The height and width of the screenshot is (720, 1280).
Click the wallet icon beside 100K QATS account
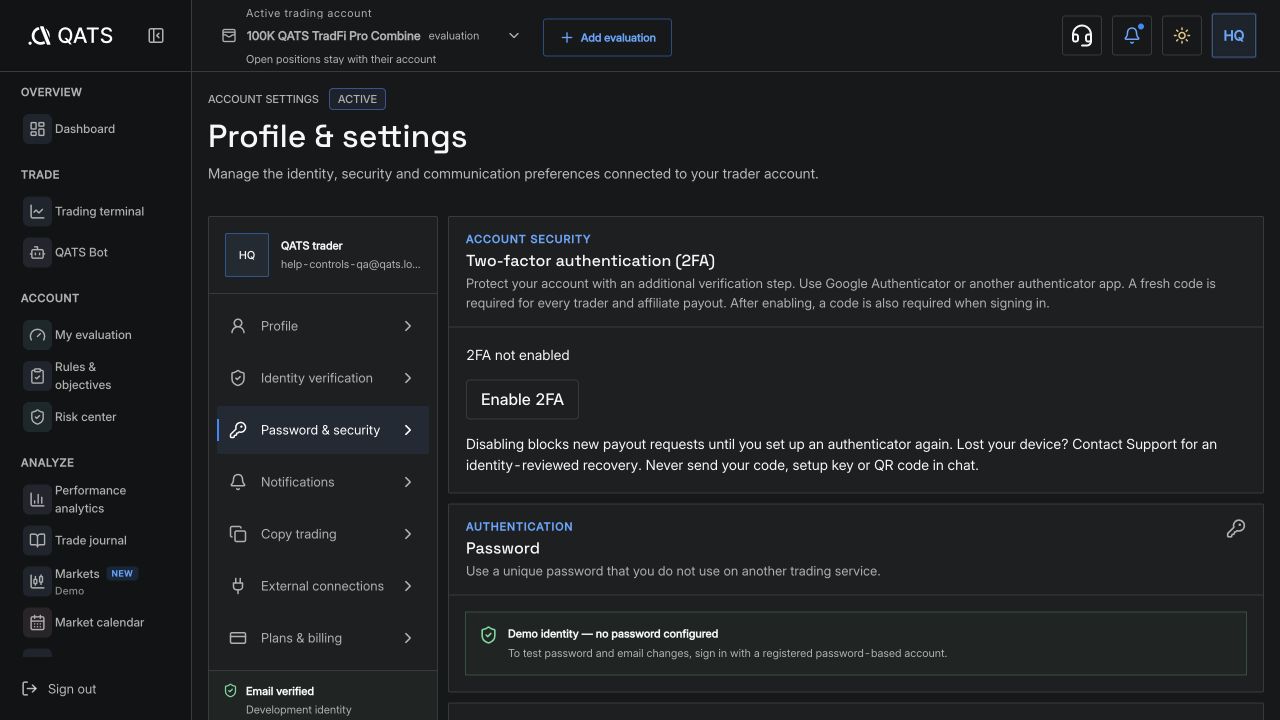[229, 36]
